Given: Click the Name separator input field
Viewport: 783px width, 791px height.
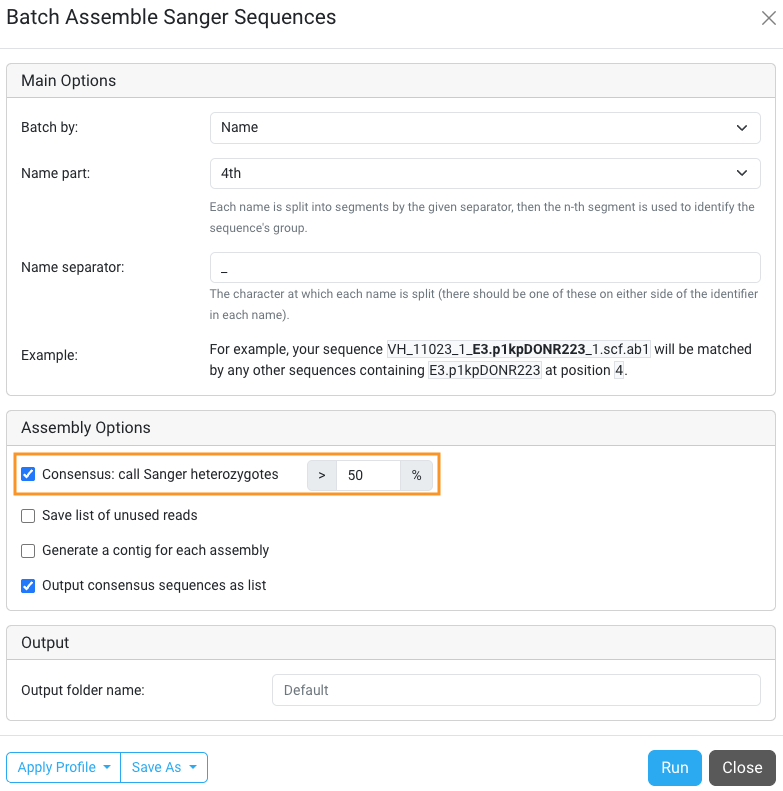Looking at the screenshot, I should point(485,268).
